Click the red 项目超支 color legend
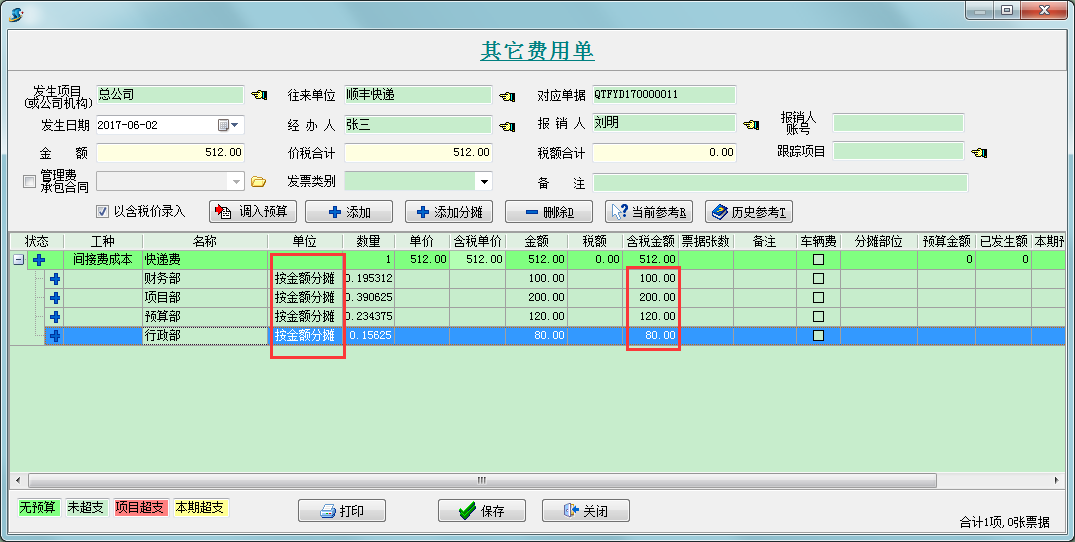Viewport: 1075px width, 542px height. tap(140, 508)
